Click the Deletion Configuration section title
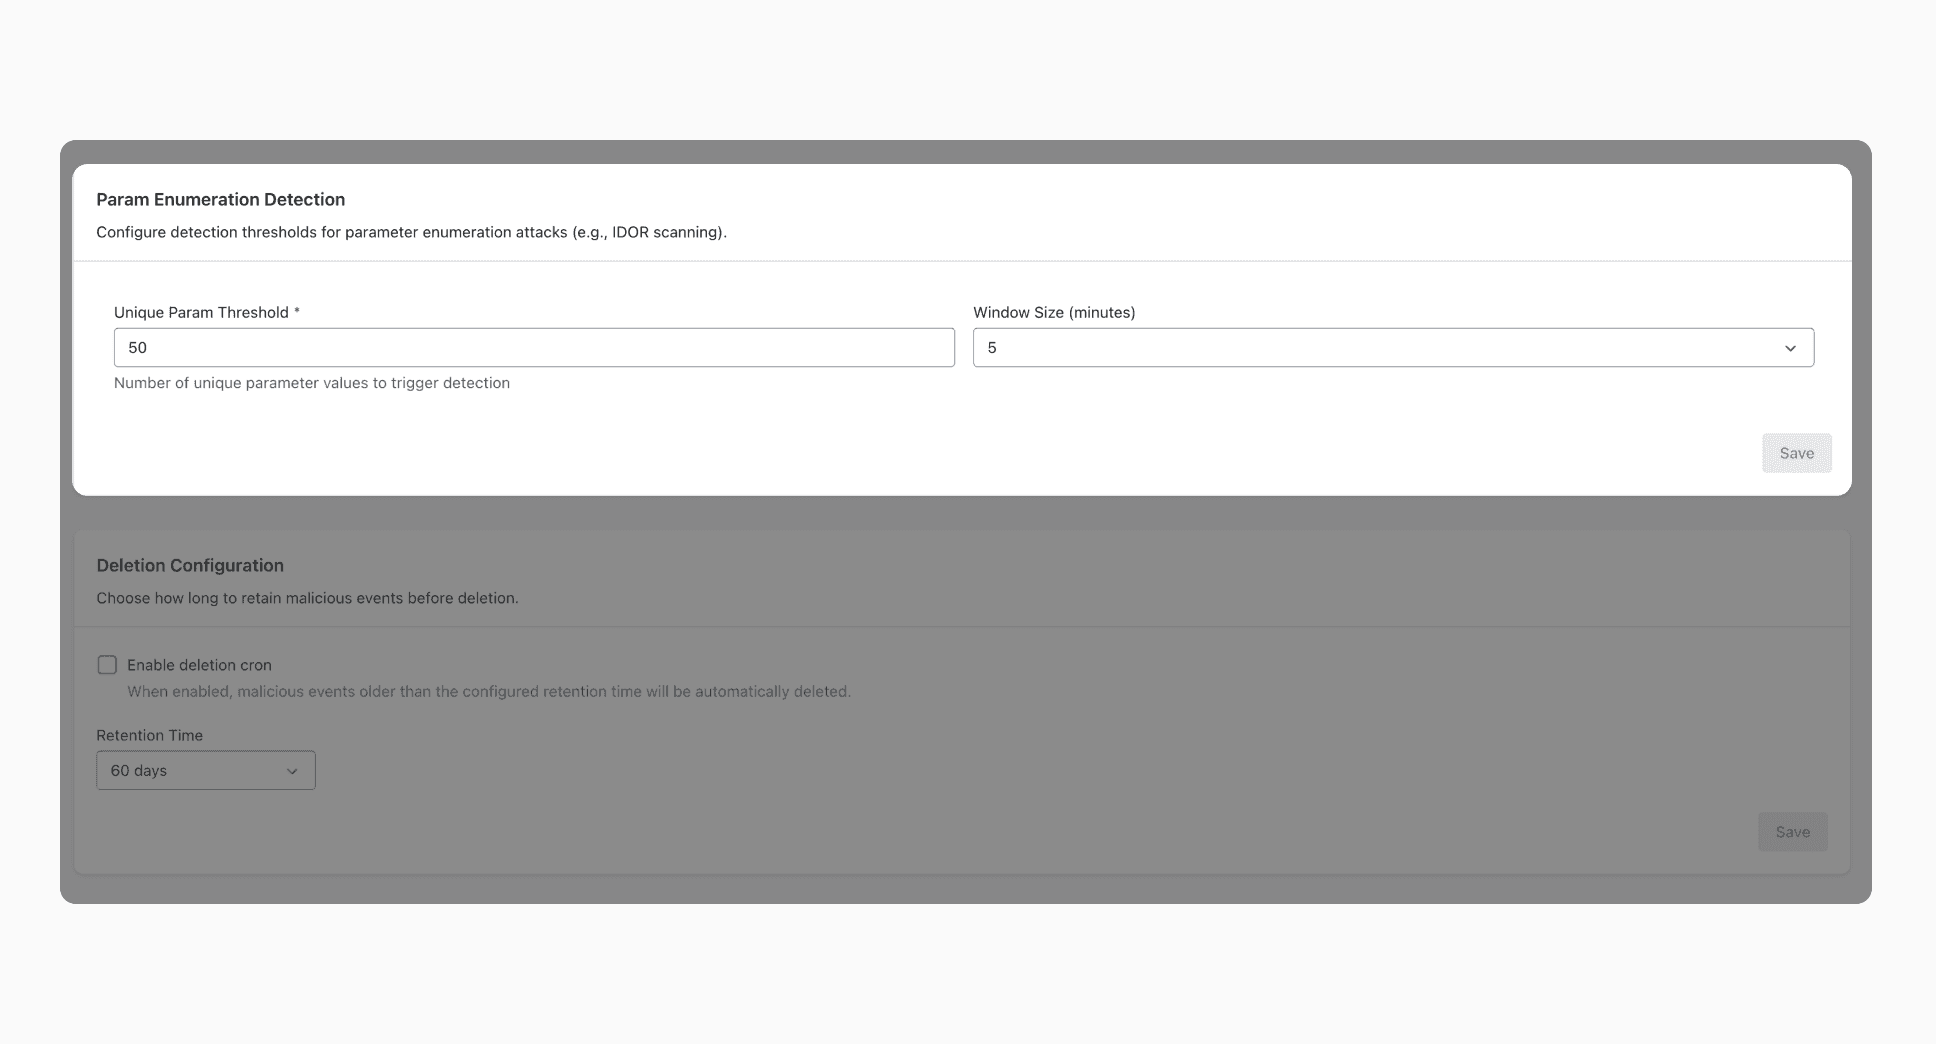Screen dimensions: 1936x1044 [189, 565]
